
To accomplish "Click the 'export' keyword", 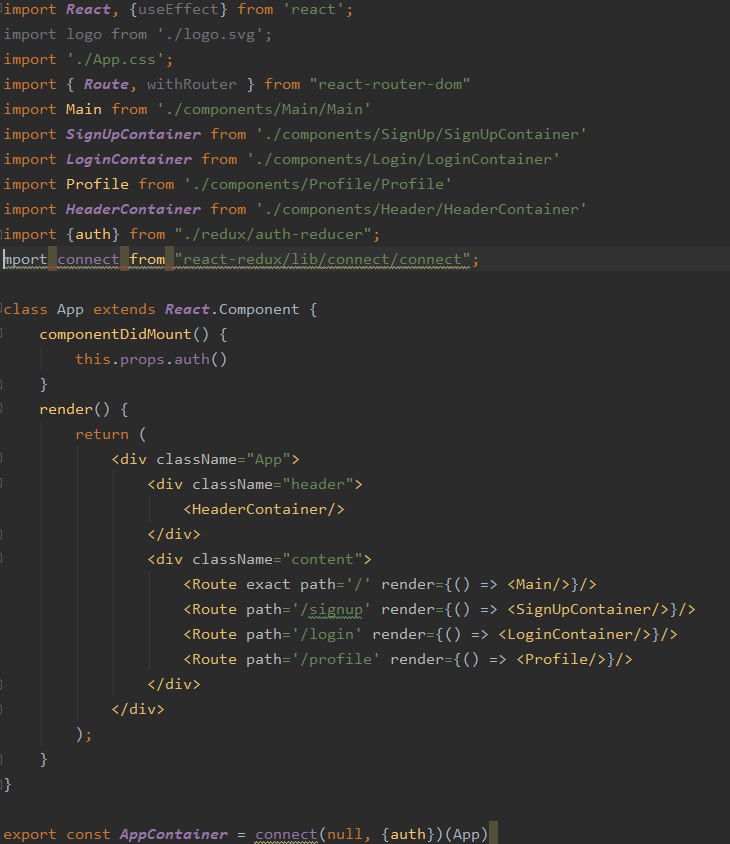I will click(30, 834).
